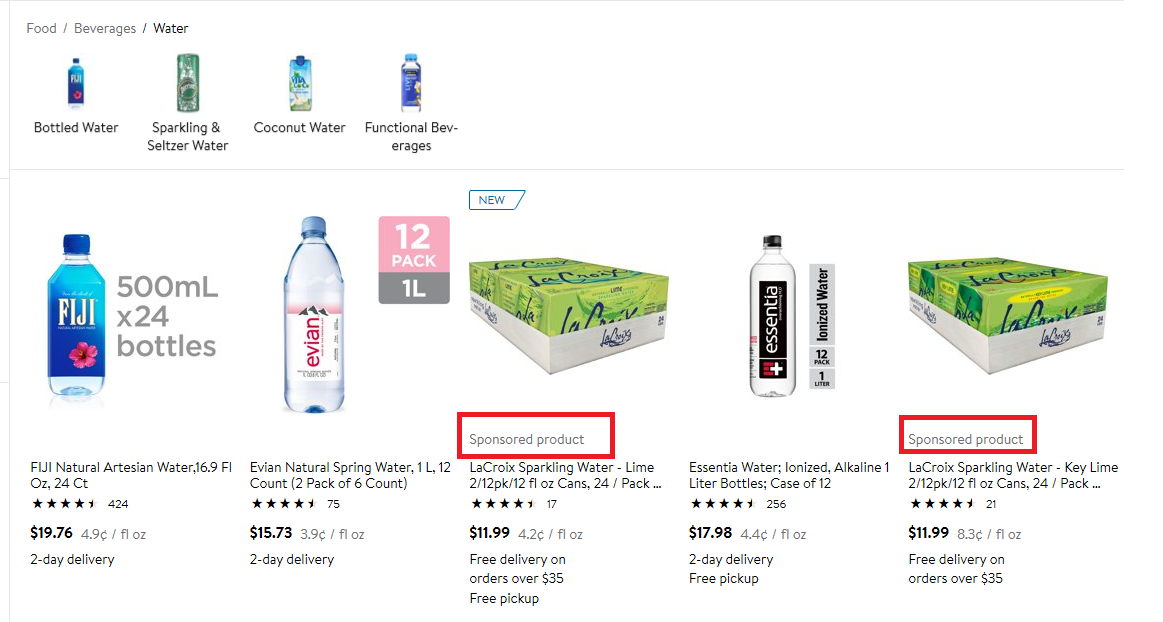
Task: Go to Food in the breadcrumb
Action: tap(41, 28)
